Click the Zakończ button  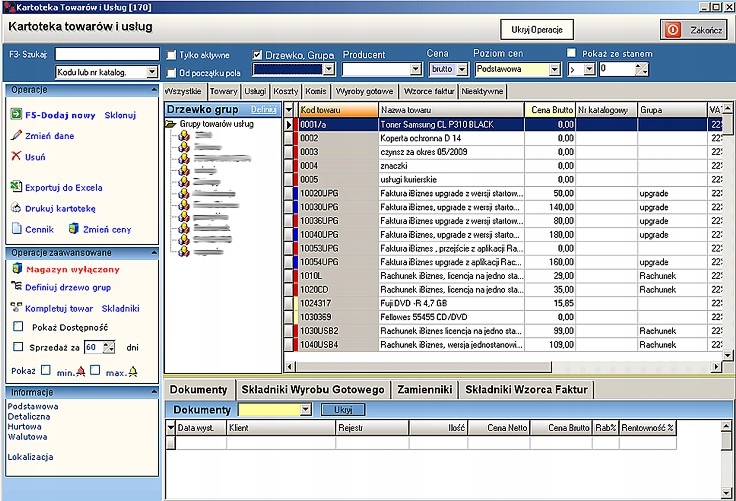click(x=693, y=30)
